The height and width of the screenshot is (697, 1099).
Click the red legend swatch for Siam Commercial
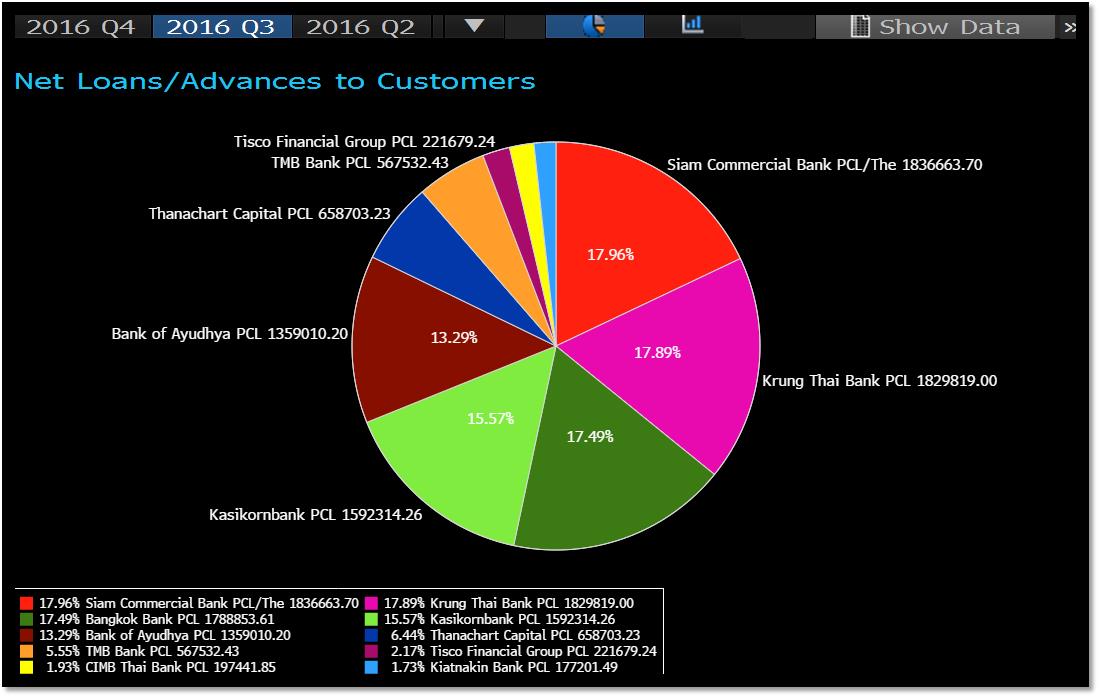point(27,603)
